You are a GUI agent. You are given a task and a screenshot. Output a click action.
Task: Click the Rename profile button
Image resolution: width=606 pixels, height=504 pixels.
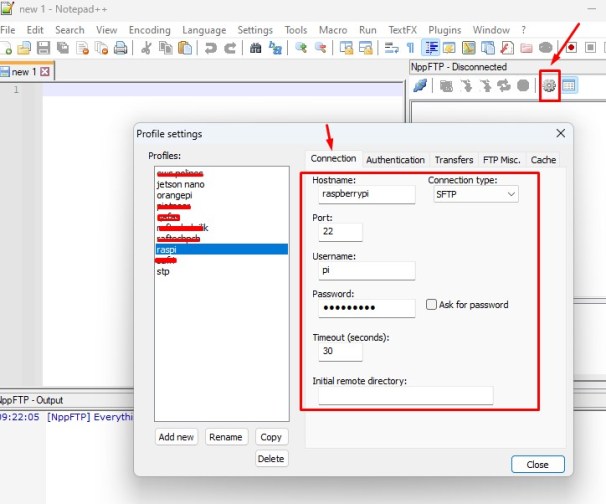[x=226, y=437]
